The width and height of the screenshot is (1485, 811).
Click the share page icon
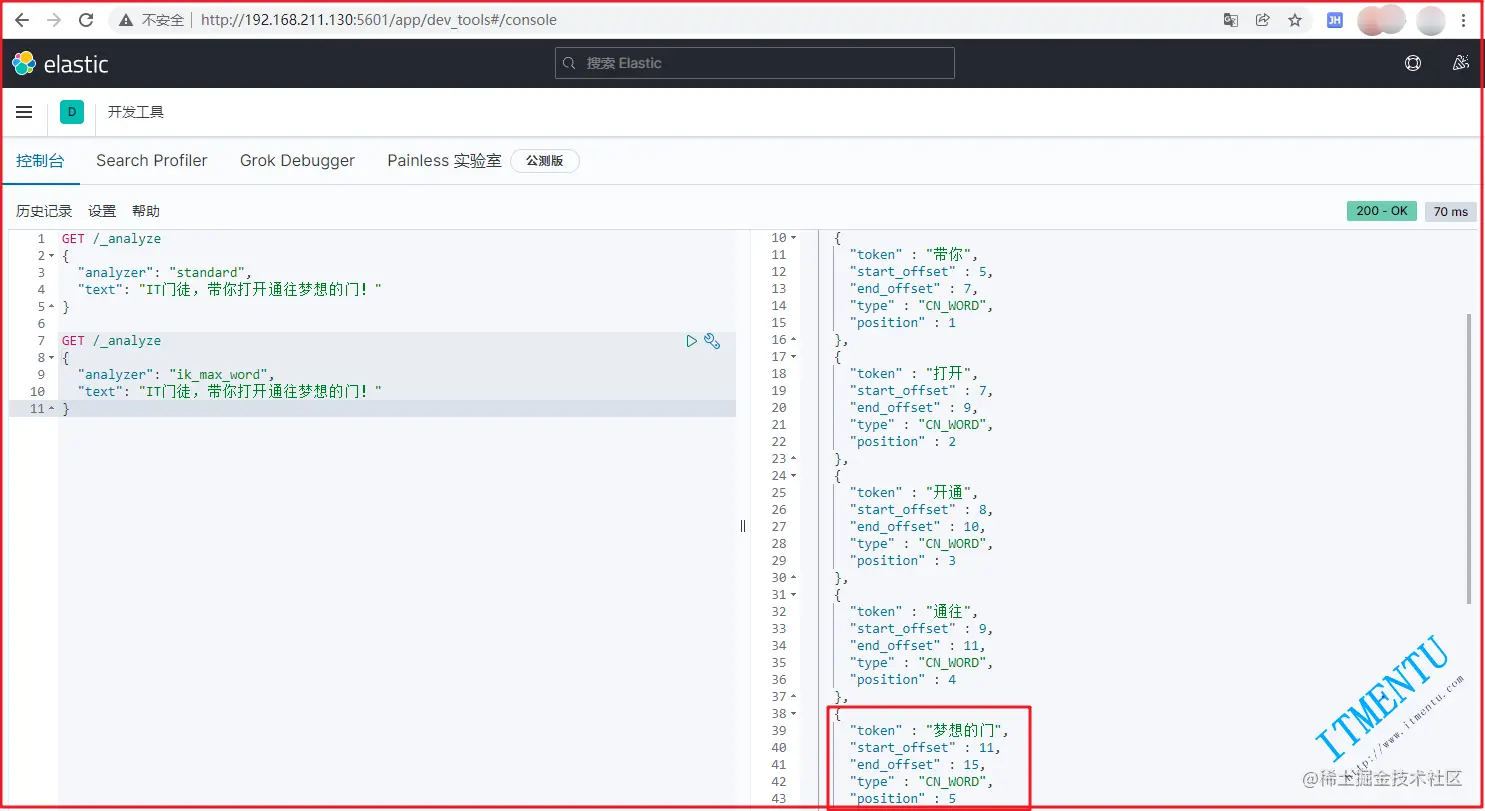pyautogui.click(x=1263, y=20)
